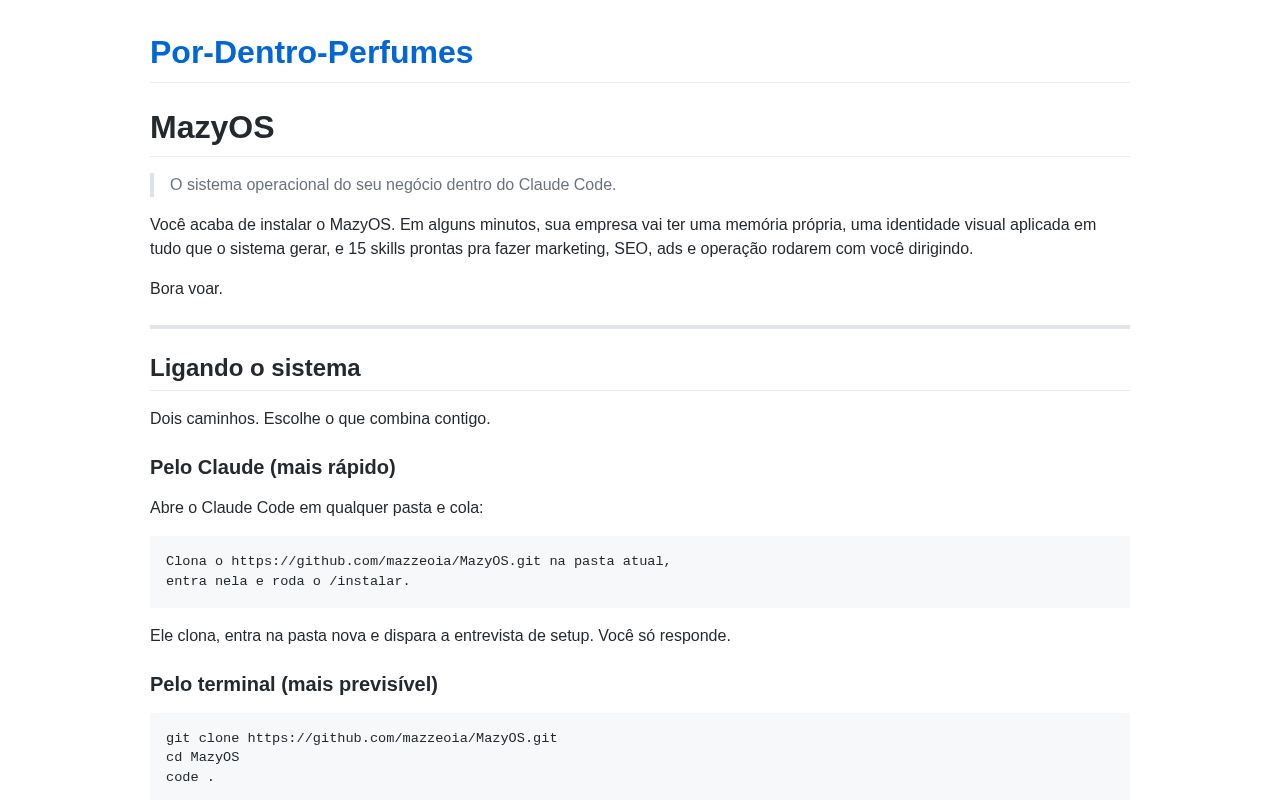This screenshot has width=1280, height=800.
Task: Click the 'Pelo terminal (mais previsível)' subheading
Action: pyautogui.click(x=294, y=684)
